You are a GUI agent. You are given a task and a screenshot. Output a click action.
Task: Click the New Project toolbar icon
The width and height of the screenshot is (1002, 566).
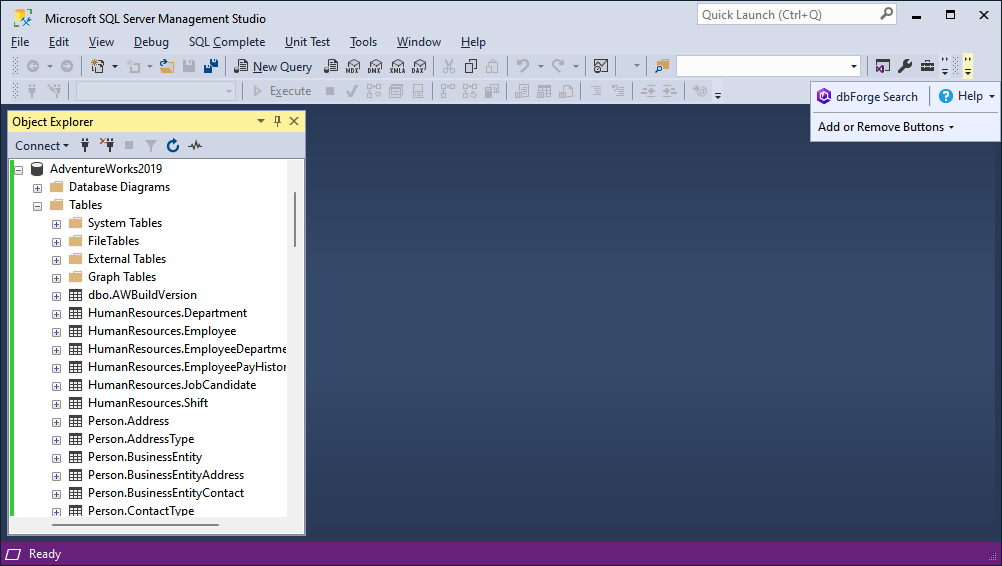(98, 66)
